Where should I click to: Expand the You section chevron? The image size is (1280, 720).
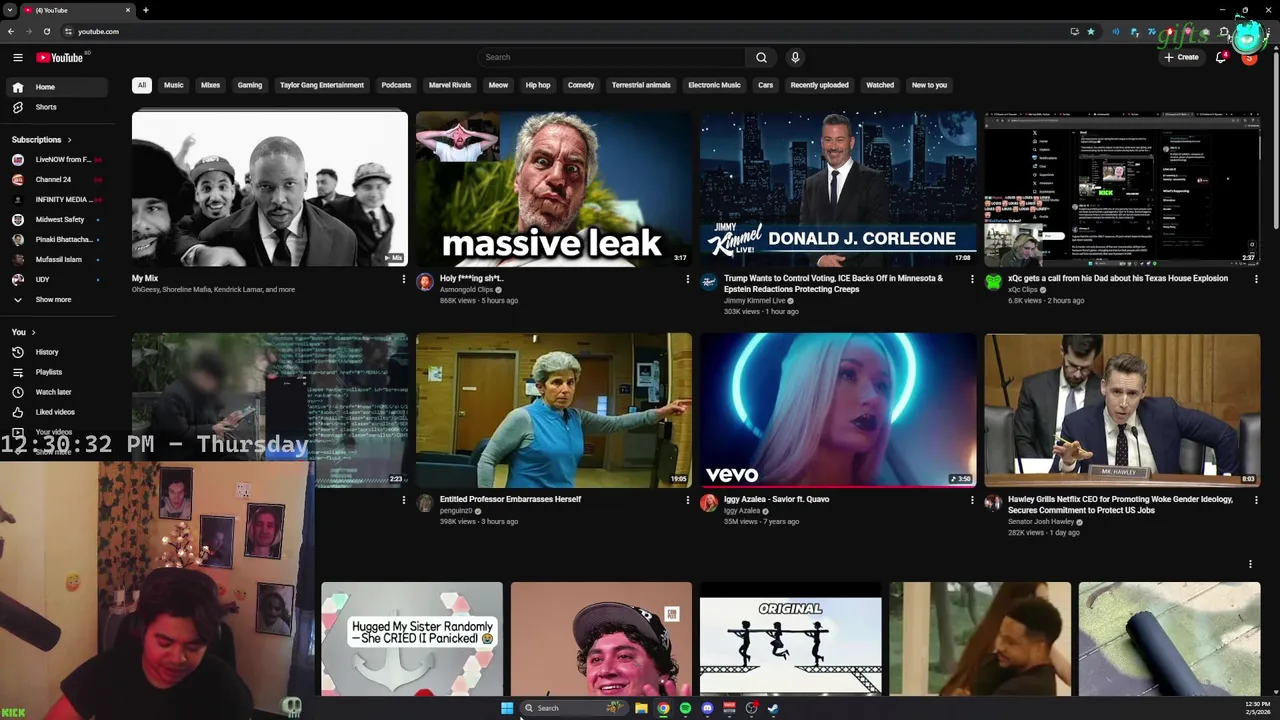point(33,332)
